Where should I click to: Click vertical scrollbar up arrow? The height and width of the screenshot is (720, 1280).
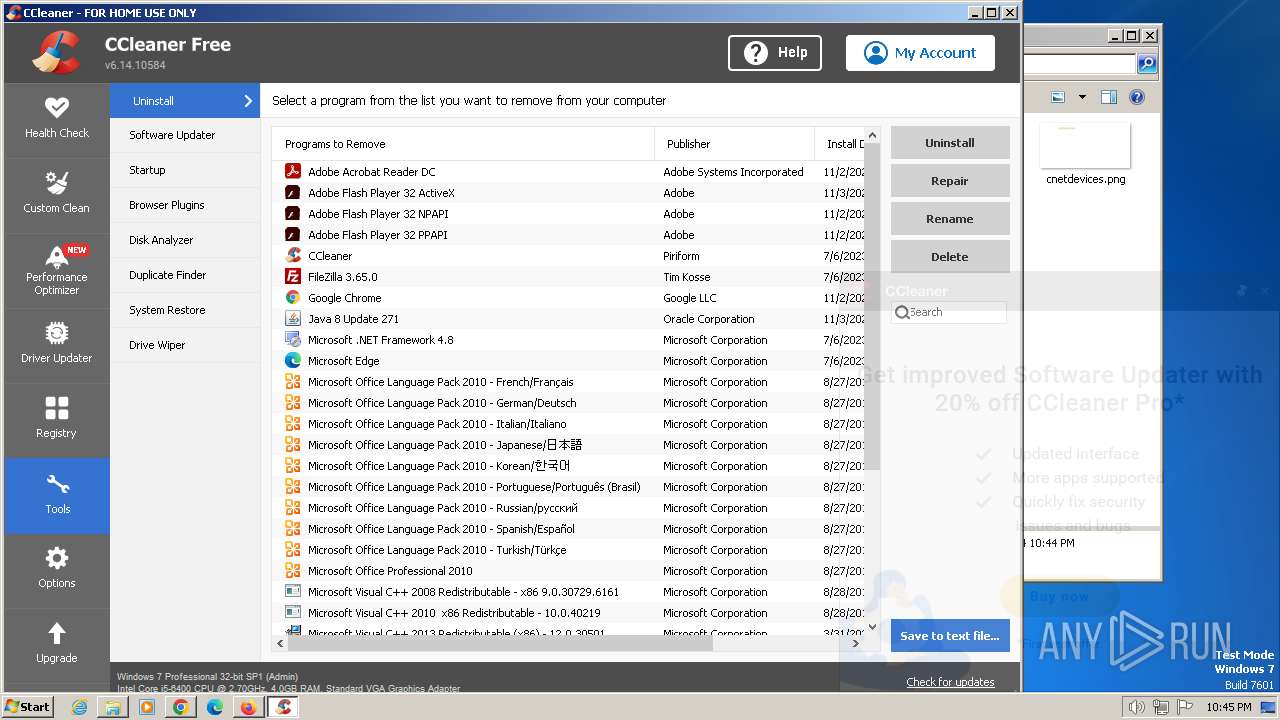[x=872, y=135]
